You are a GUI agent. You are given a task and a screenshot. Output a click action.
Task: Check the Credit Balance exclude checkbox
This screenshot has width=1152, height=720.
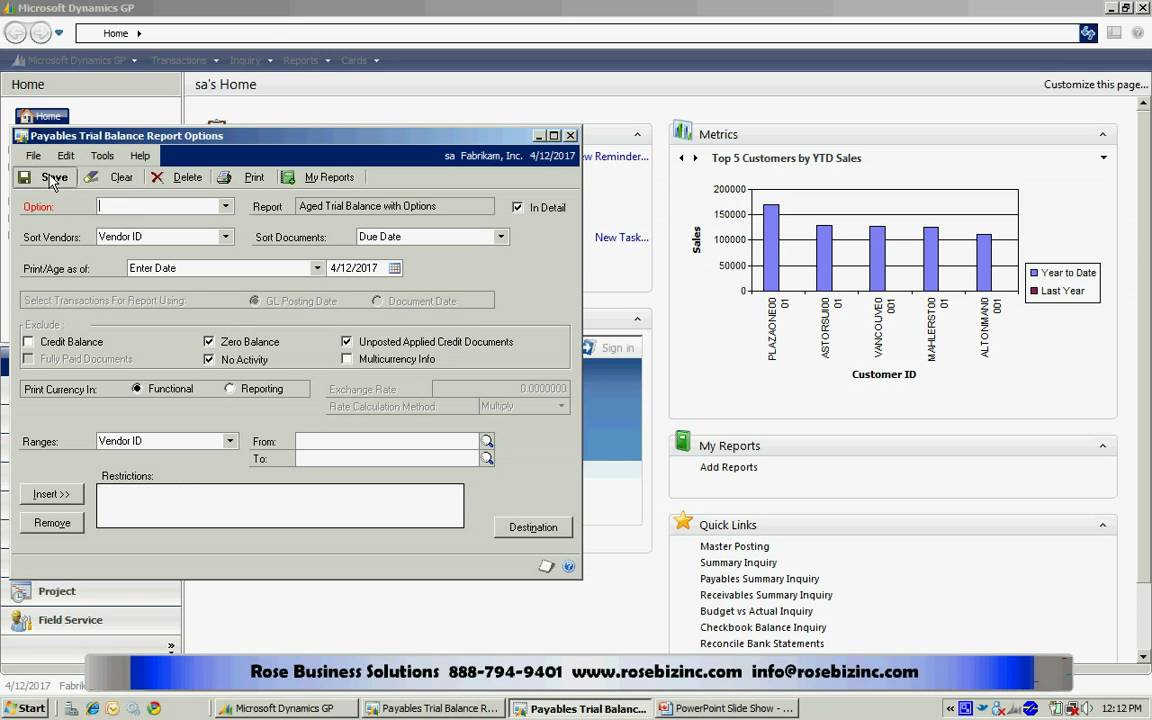(x=29, y=342)
